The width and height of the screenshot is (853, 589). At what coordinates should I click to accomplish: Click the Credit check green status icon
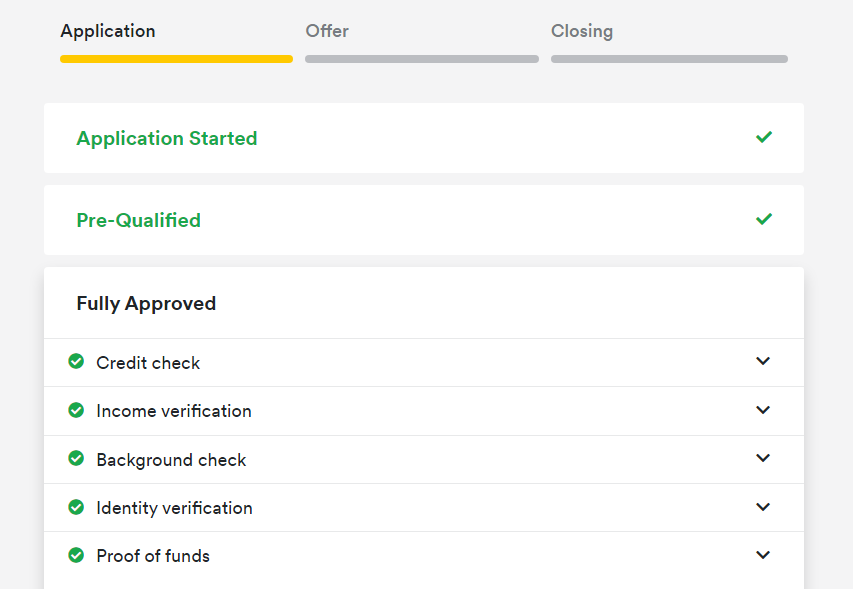[76, 361]
